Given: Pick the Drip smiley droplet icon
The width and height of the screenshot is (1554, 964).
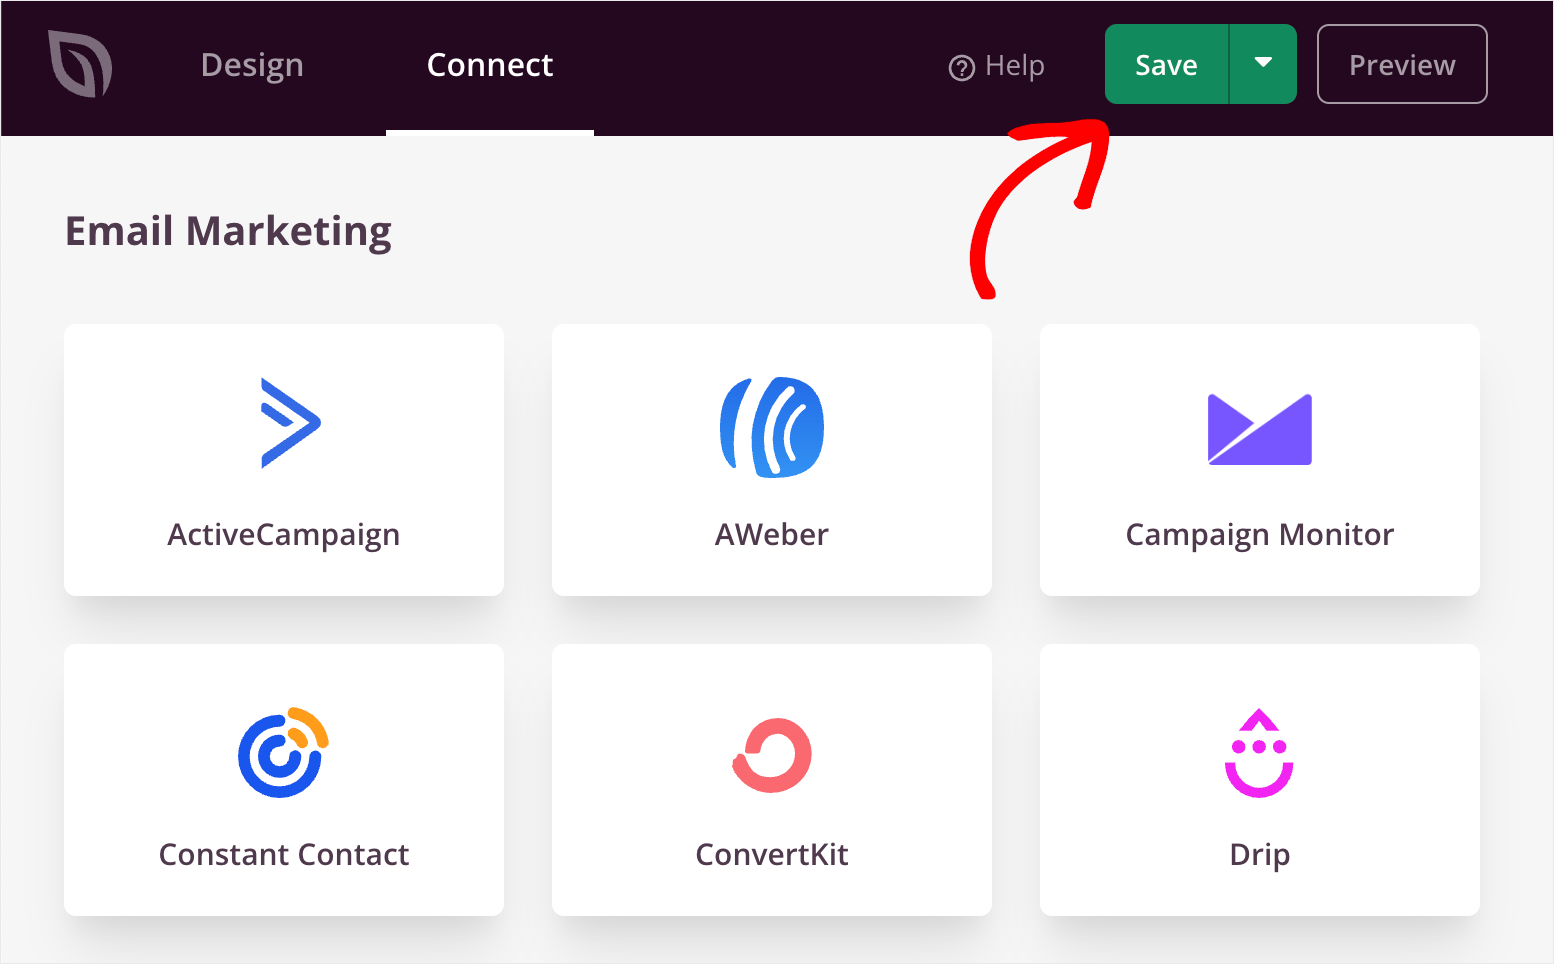Looking at the screenshot, I should point(1260,753).
